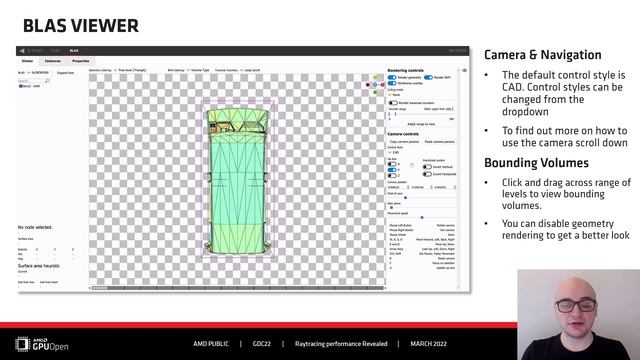Click the eye icon beside Rendering controls
640x360 pixels.
[464, 70]
